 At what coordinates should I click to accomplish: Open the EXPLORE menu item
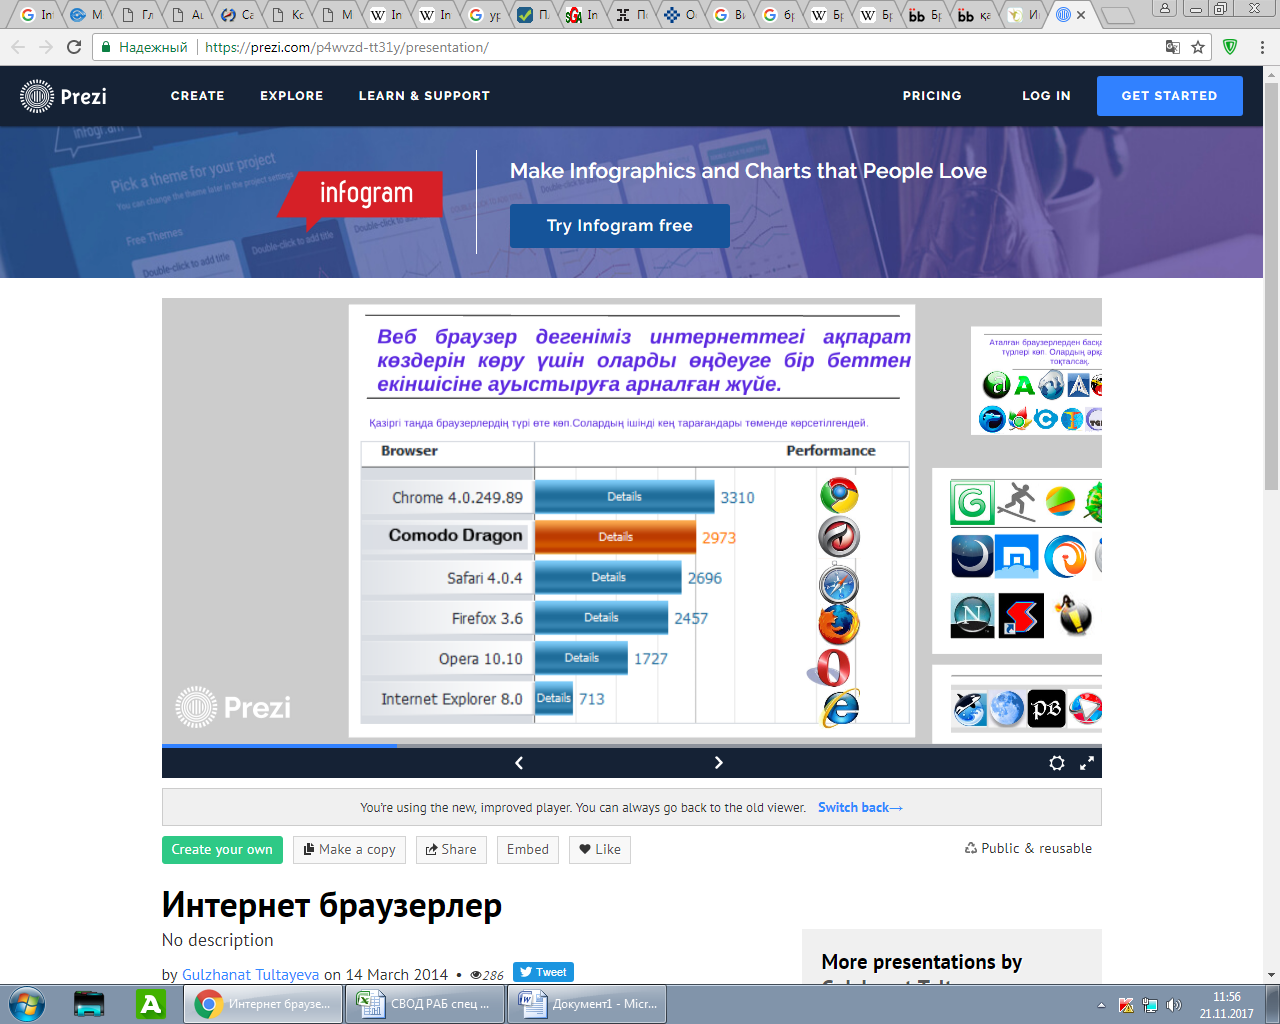pos(292,96)
